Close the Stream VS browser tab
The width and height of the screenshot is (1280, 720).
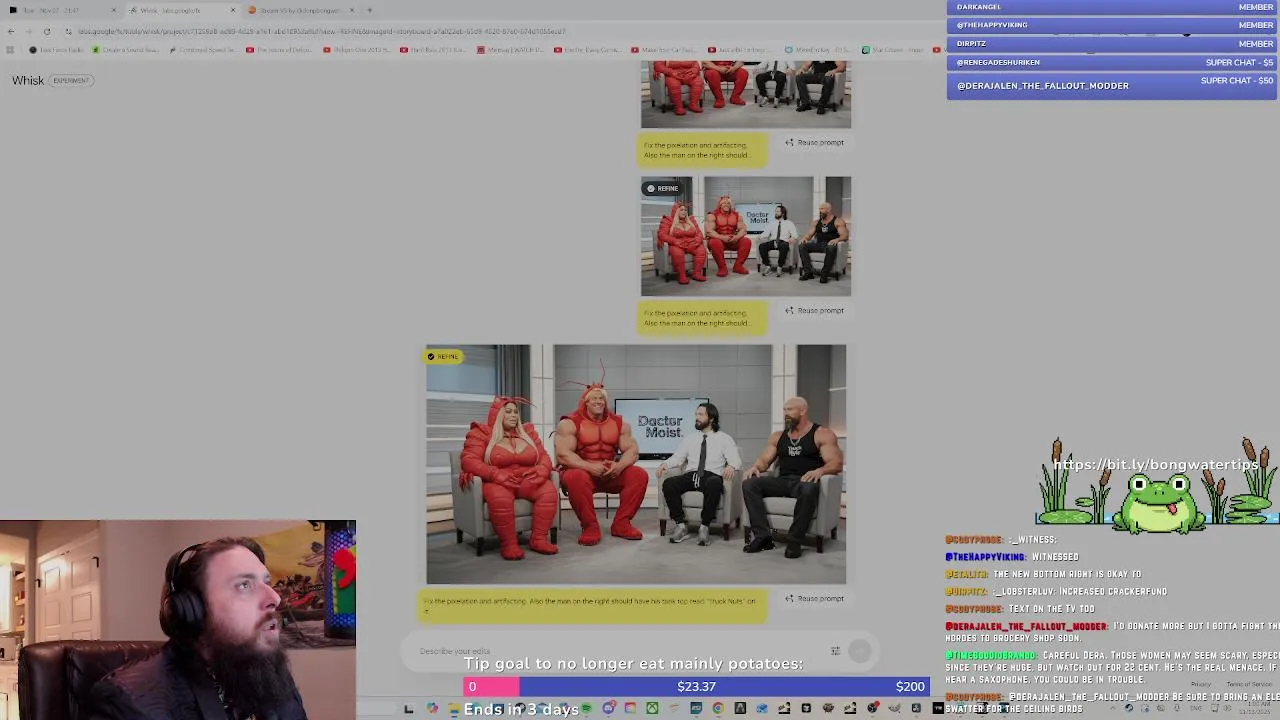[352, 10]
